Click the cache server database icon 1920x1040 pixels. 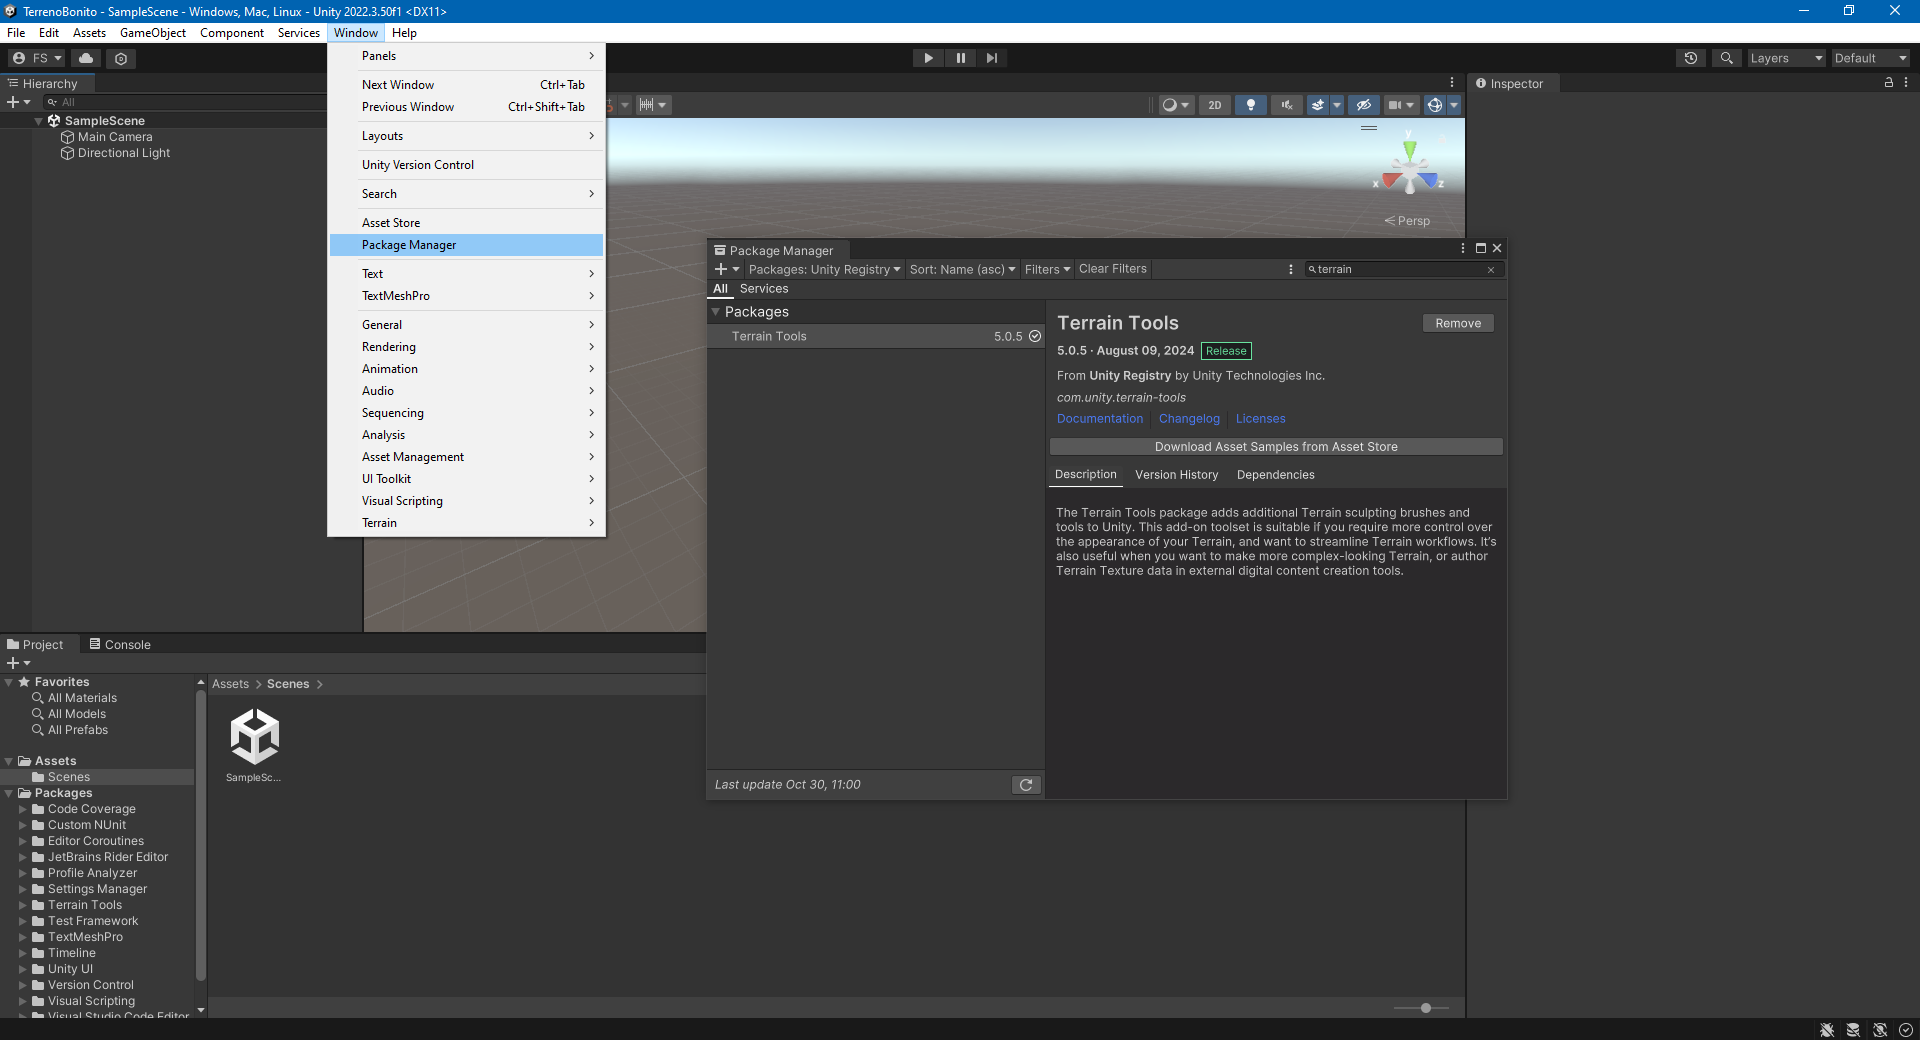(1853, 1030)
